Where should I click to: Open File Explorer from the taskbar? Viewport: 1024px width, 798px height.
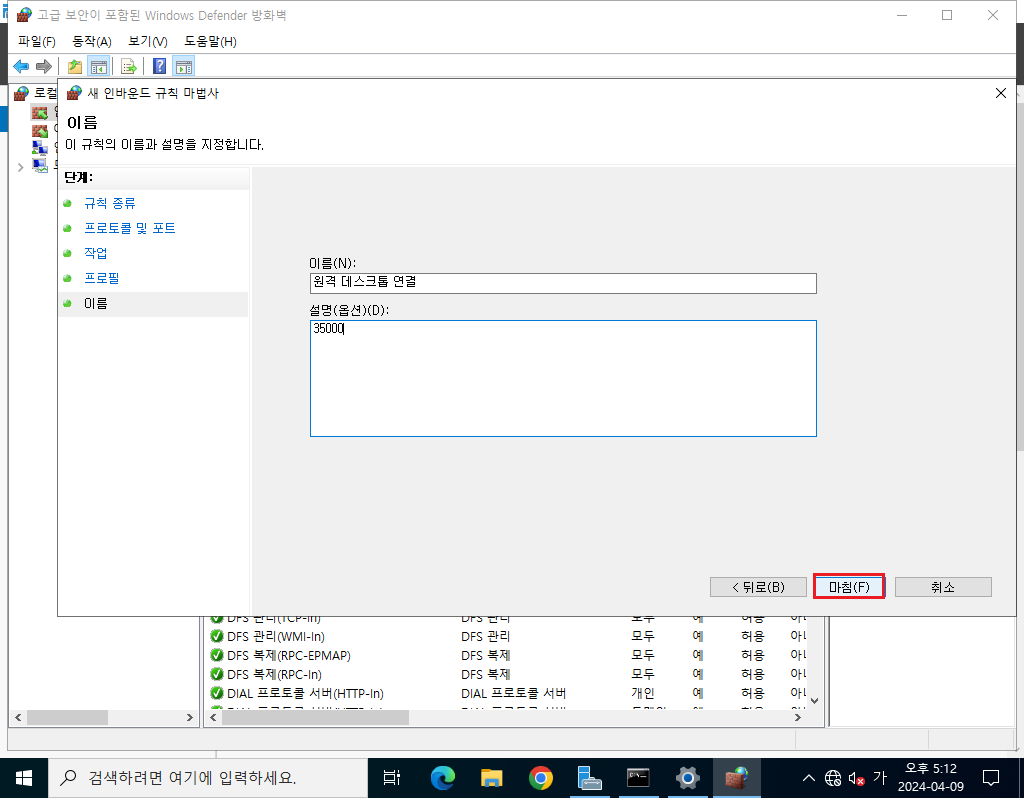491,778
